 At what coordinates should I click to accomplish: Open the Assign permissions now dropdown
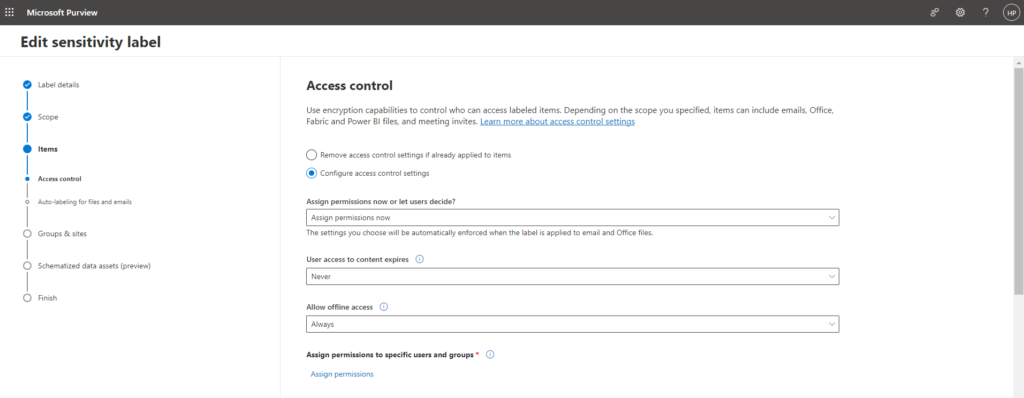tap(572, 218)
